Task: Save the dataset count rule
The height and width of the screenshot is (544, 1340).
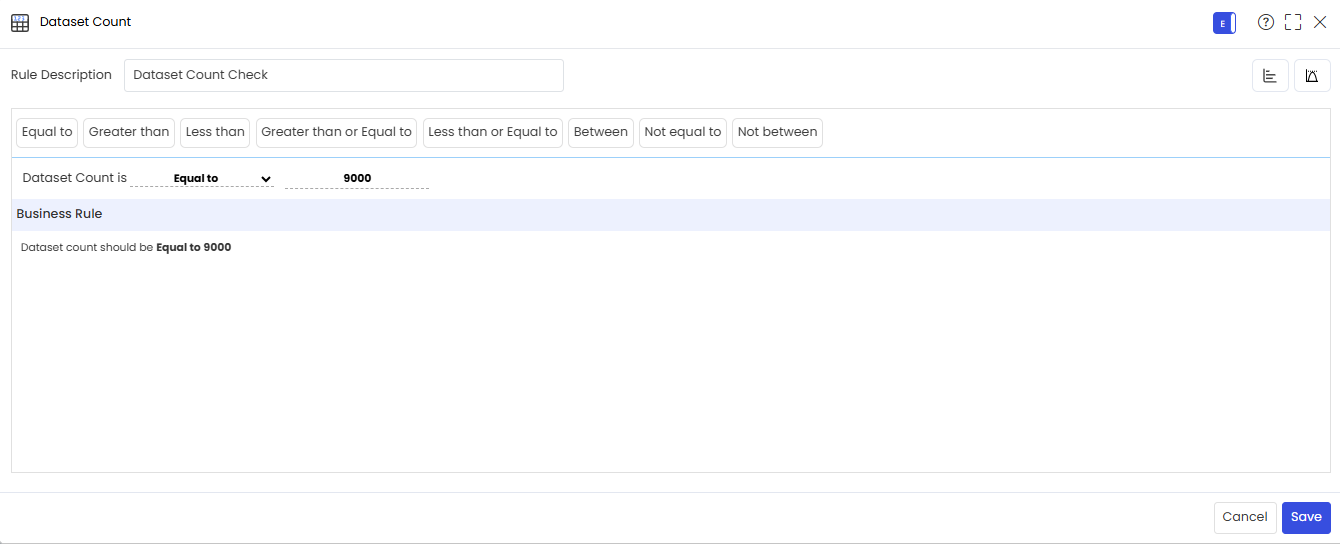Action: pyautogui.click(x=1306, y=517)
